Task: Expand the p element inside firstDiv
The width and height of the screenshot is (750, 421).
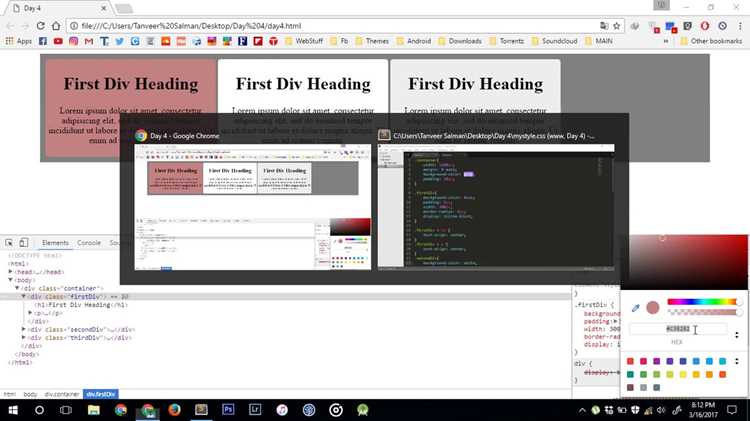Action: 30,313
